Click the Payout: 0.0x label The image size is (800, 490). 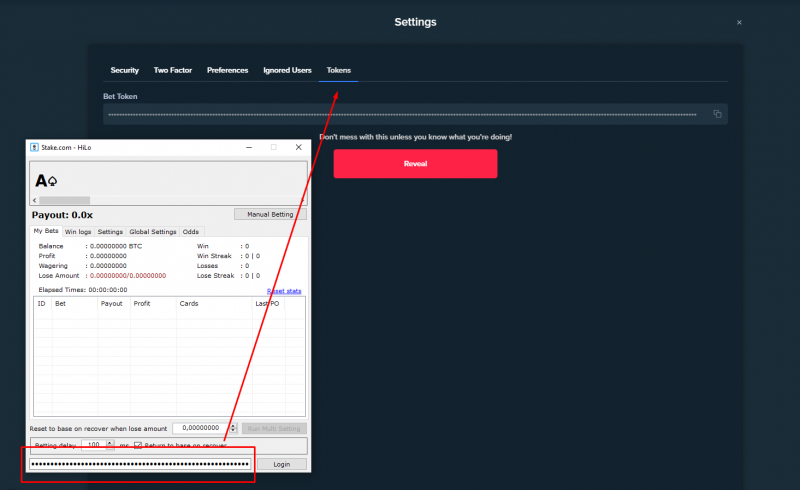62,215
